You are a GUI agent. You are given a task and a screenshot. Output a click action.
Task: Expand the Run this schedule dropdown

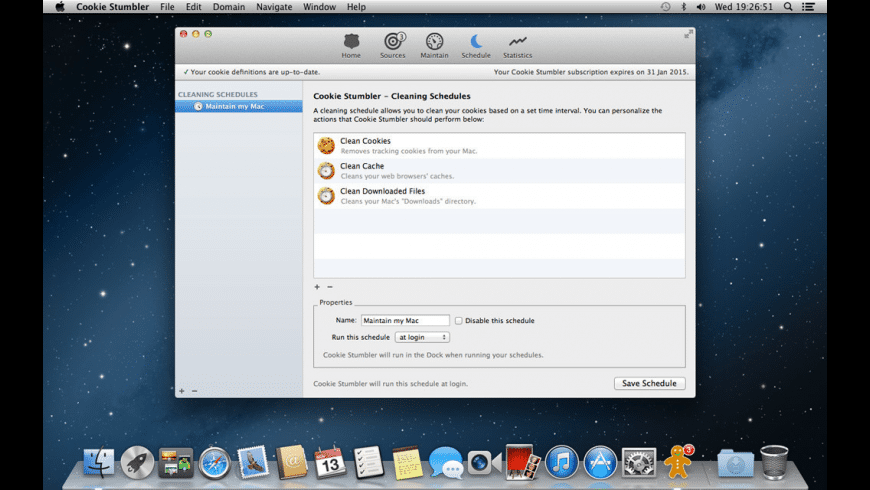point(422,337)
